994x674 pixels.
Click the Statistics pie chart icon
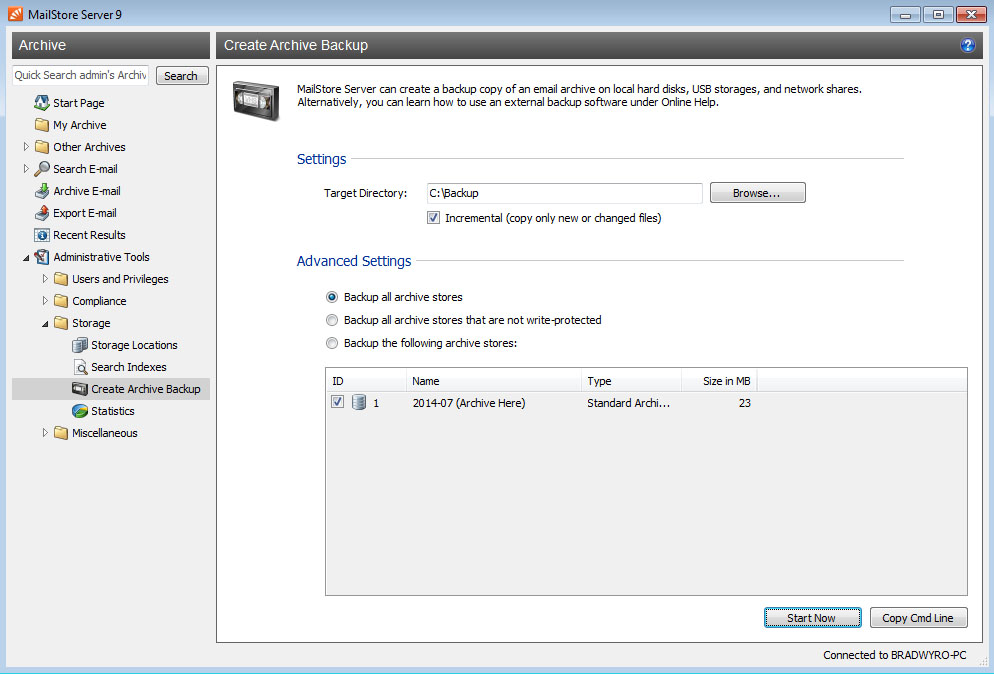coord(80,411)
